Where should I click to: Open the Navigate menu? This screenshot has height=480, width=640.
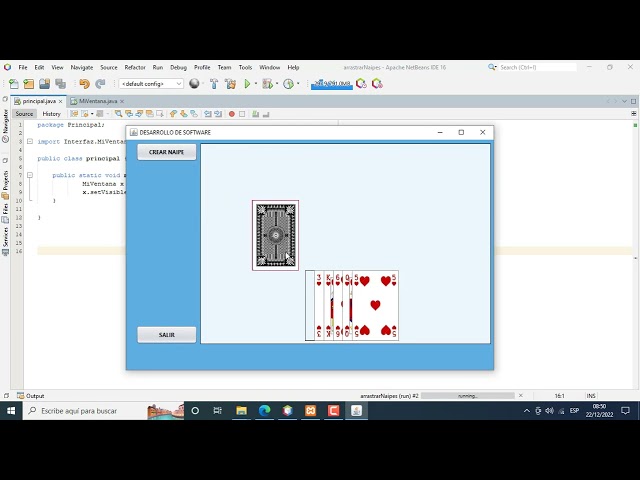82,67
